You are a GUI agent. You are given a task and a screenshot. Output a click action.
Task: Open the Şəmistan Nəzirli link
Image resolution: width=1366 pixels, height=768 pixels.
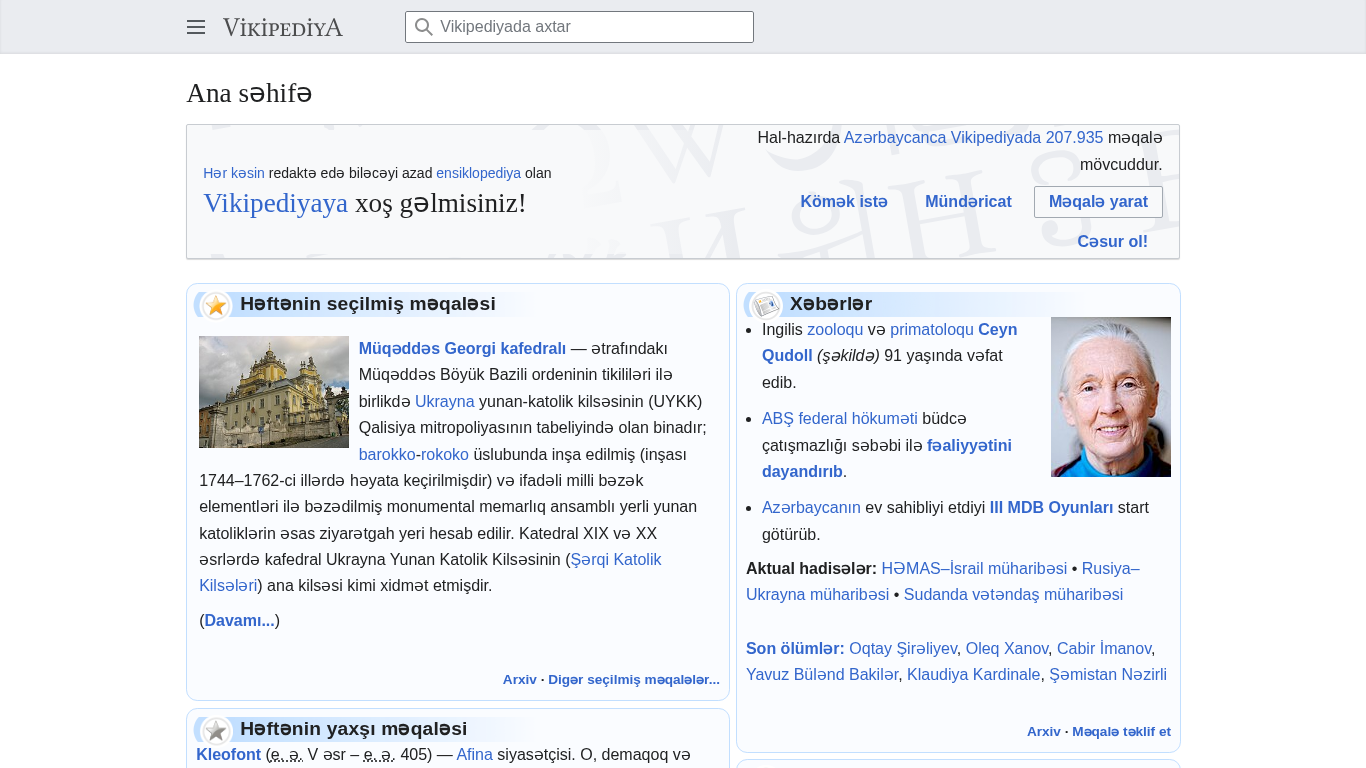[1108, 675]
